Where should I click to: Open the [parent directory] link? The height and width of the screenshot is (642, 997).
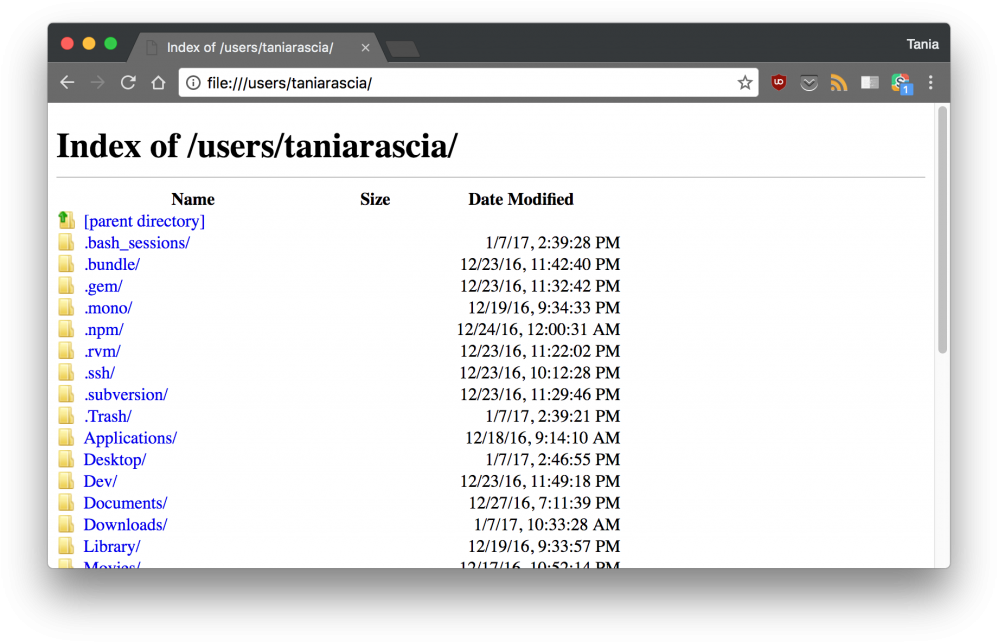[x=143, y=220]
